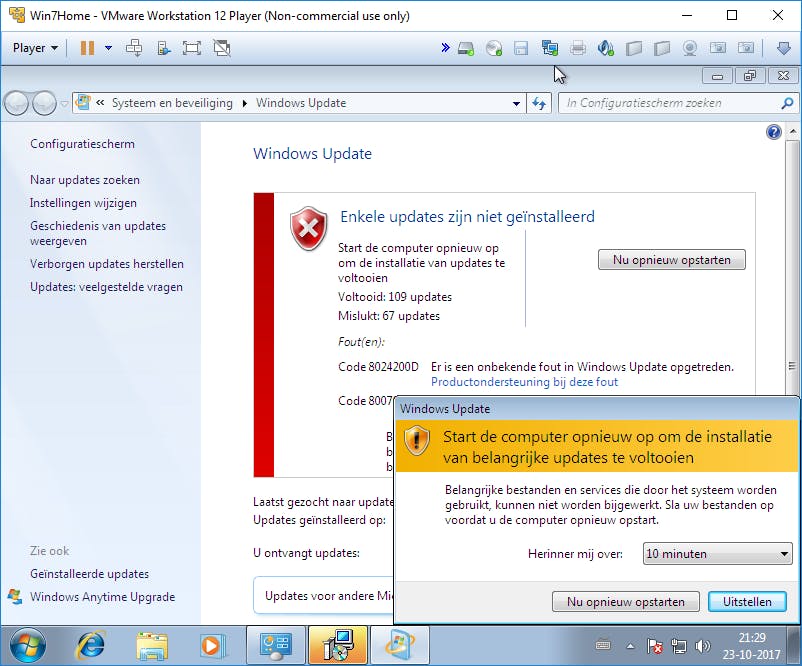802x666 pixels.
Task: Click the Uitstellen button
Action: [747, 602]
